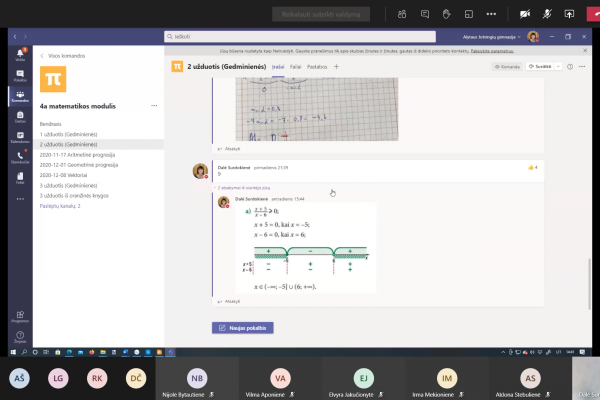This screenshot has width=600, height=400.
Task: Open the Susitikti dropdown arrow
Action: (558, 67)
